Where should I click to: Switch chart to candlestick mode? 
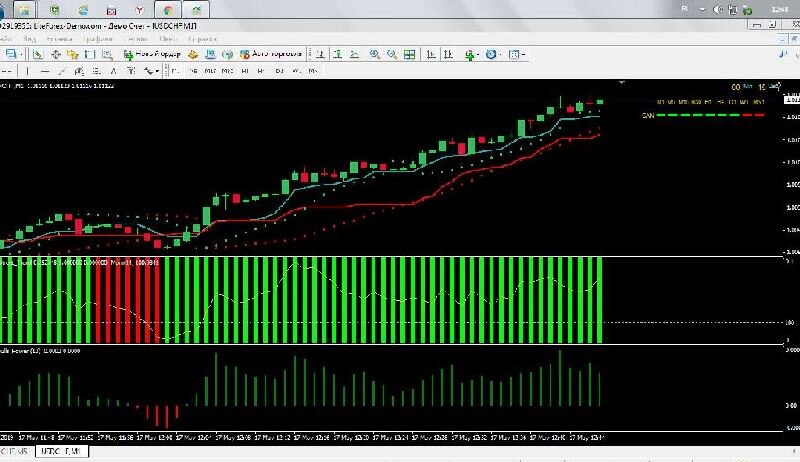tap(337, 54)
